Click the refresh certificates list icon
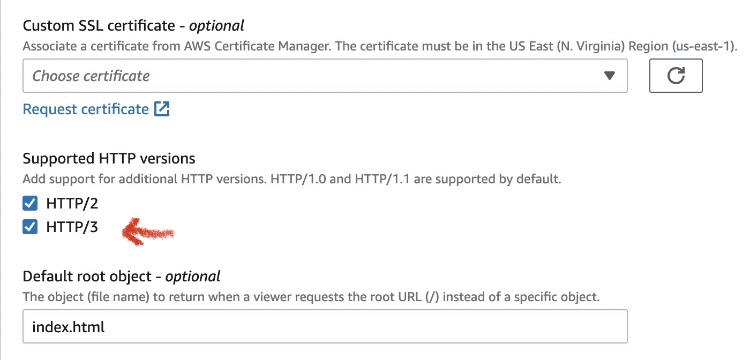 (x=675, y=75)
